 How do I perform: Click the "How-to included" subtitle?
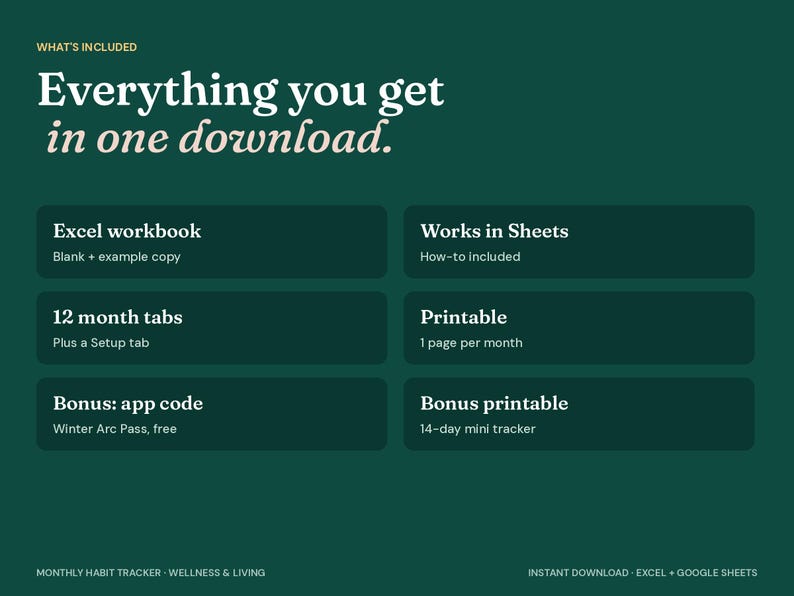coord(470,257)
